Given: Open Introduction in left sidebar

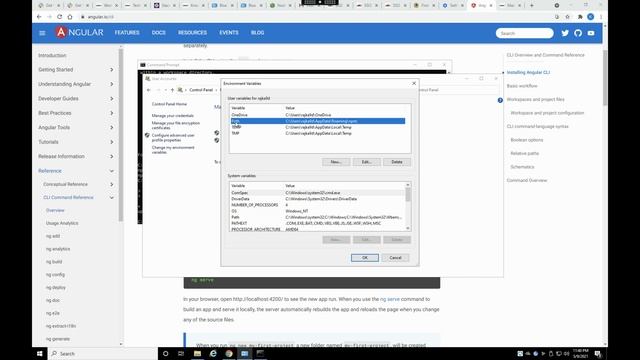Looking at the screenshot, I should (x=52, y=56).
